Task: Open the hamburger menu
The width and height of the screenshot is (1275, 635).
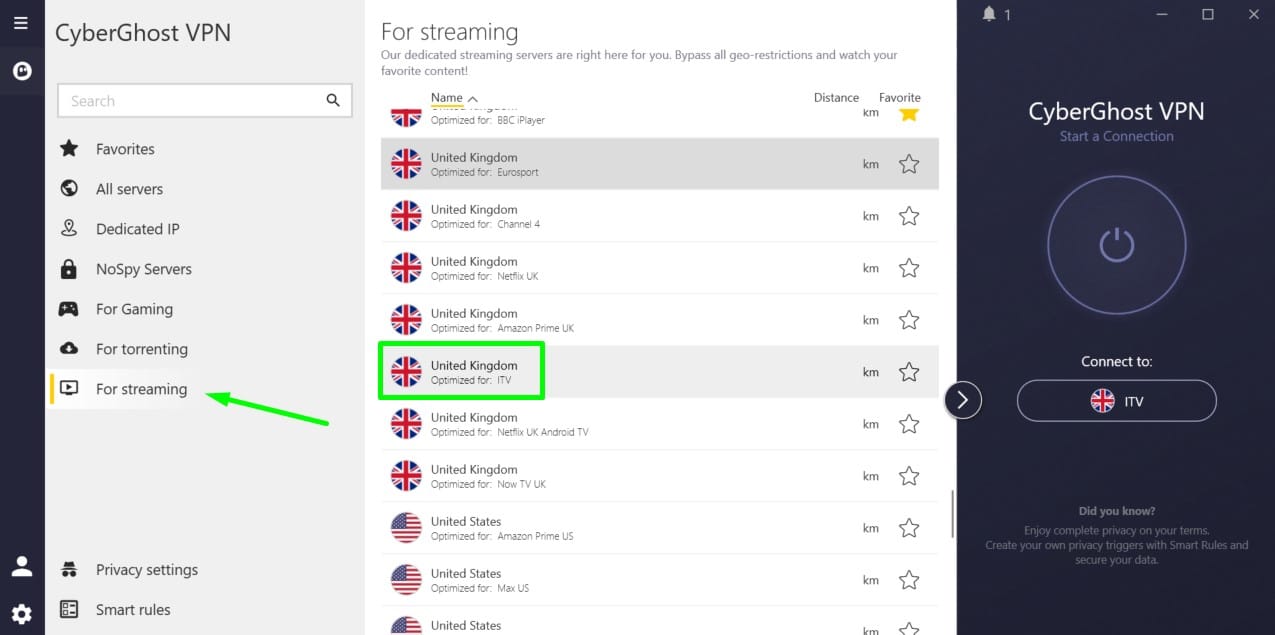Action: tap(21, 23)
